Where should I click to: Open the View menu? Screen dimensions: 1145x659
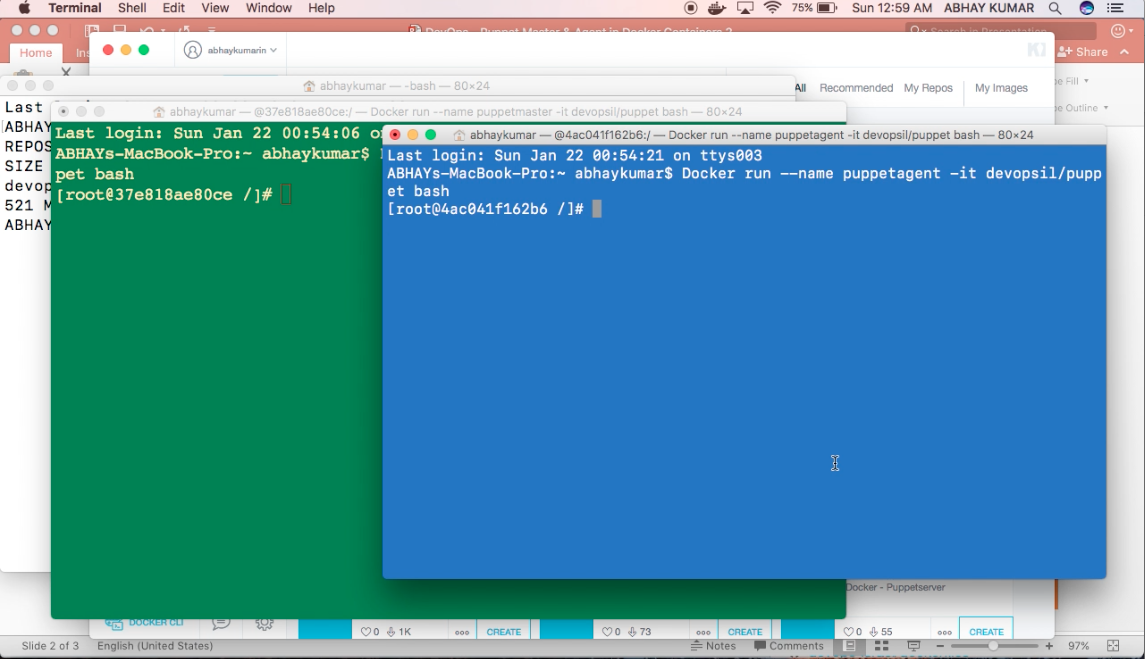tap(215, 8)
